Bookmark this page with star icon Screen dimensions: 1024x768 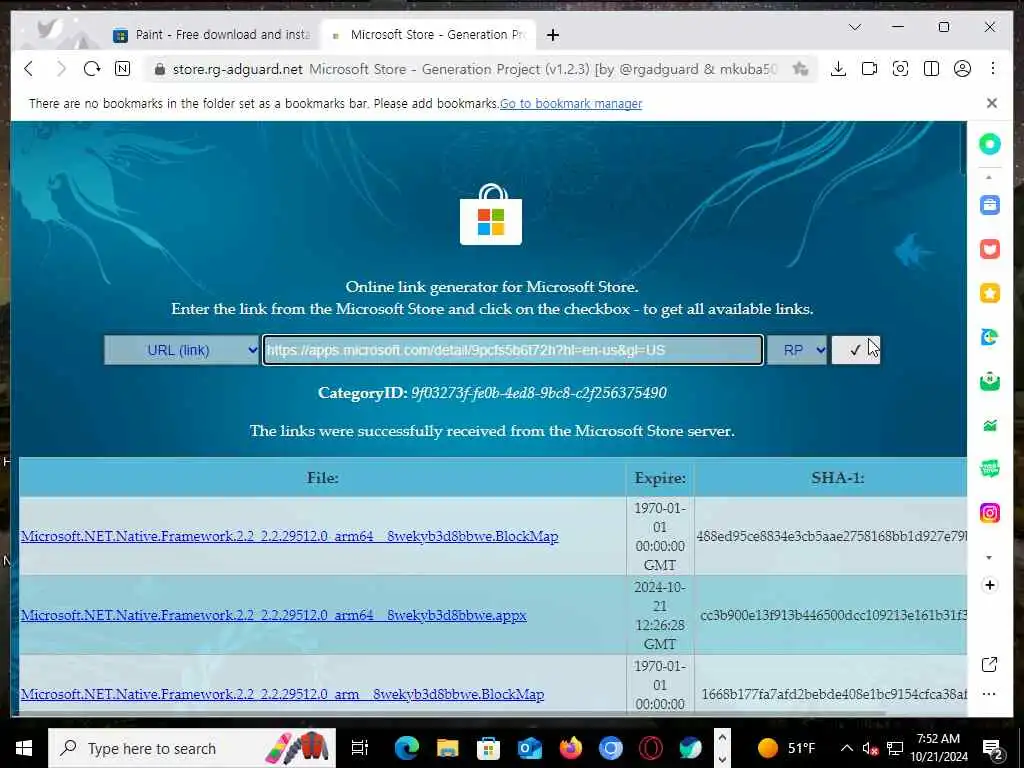pyautogui.click(x=800, y=69)
